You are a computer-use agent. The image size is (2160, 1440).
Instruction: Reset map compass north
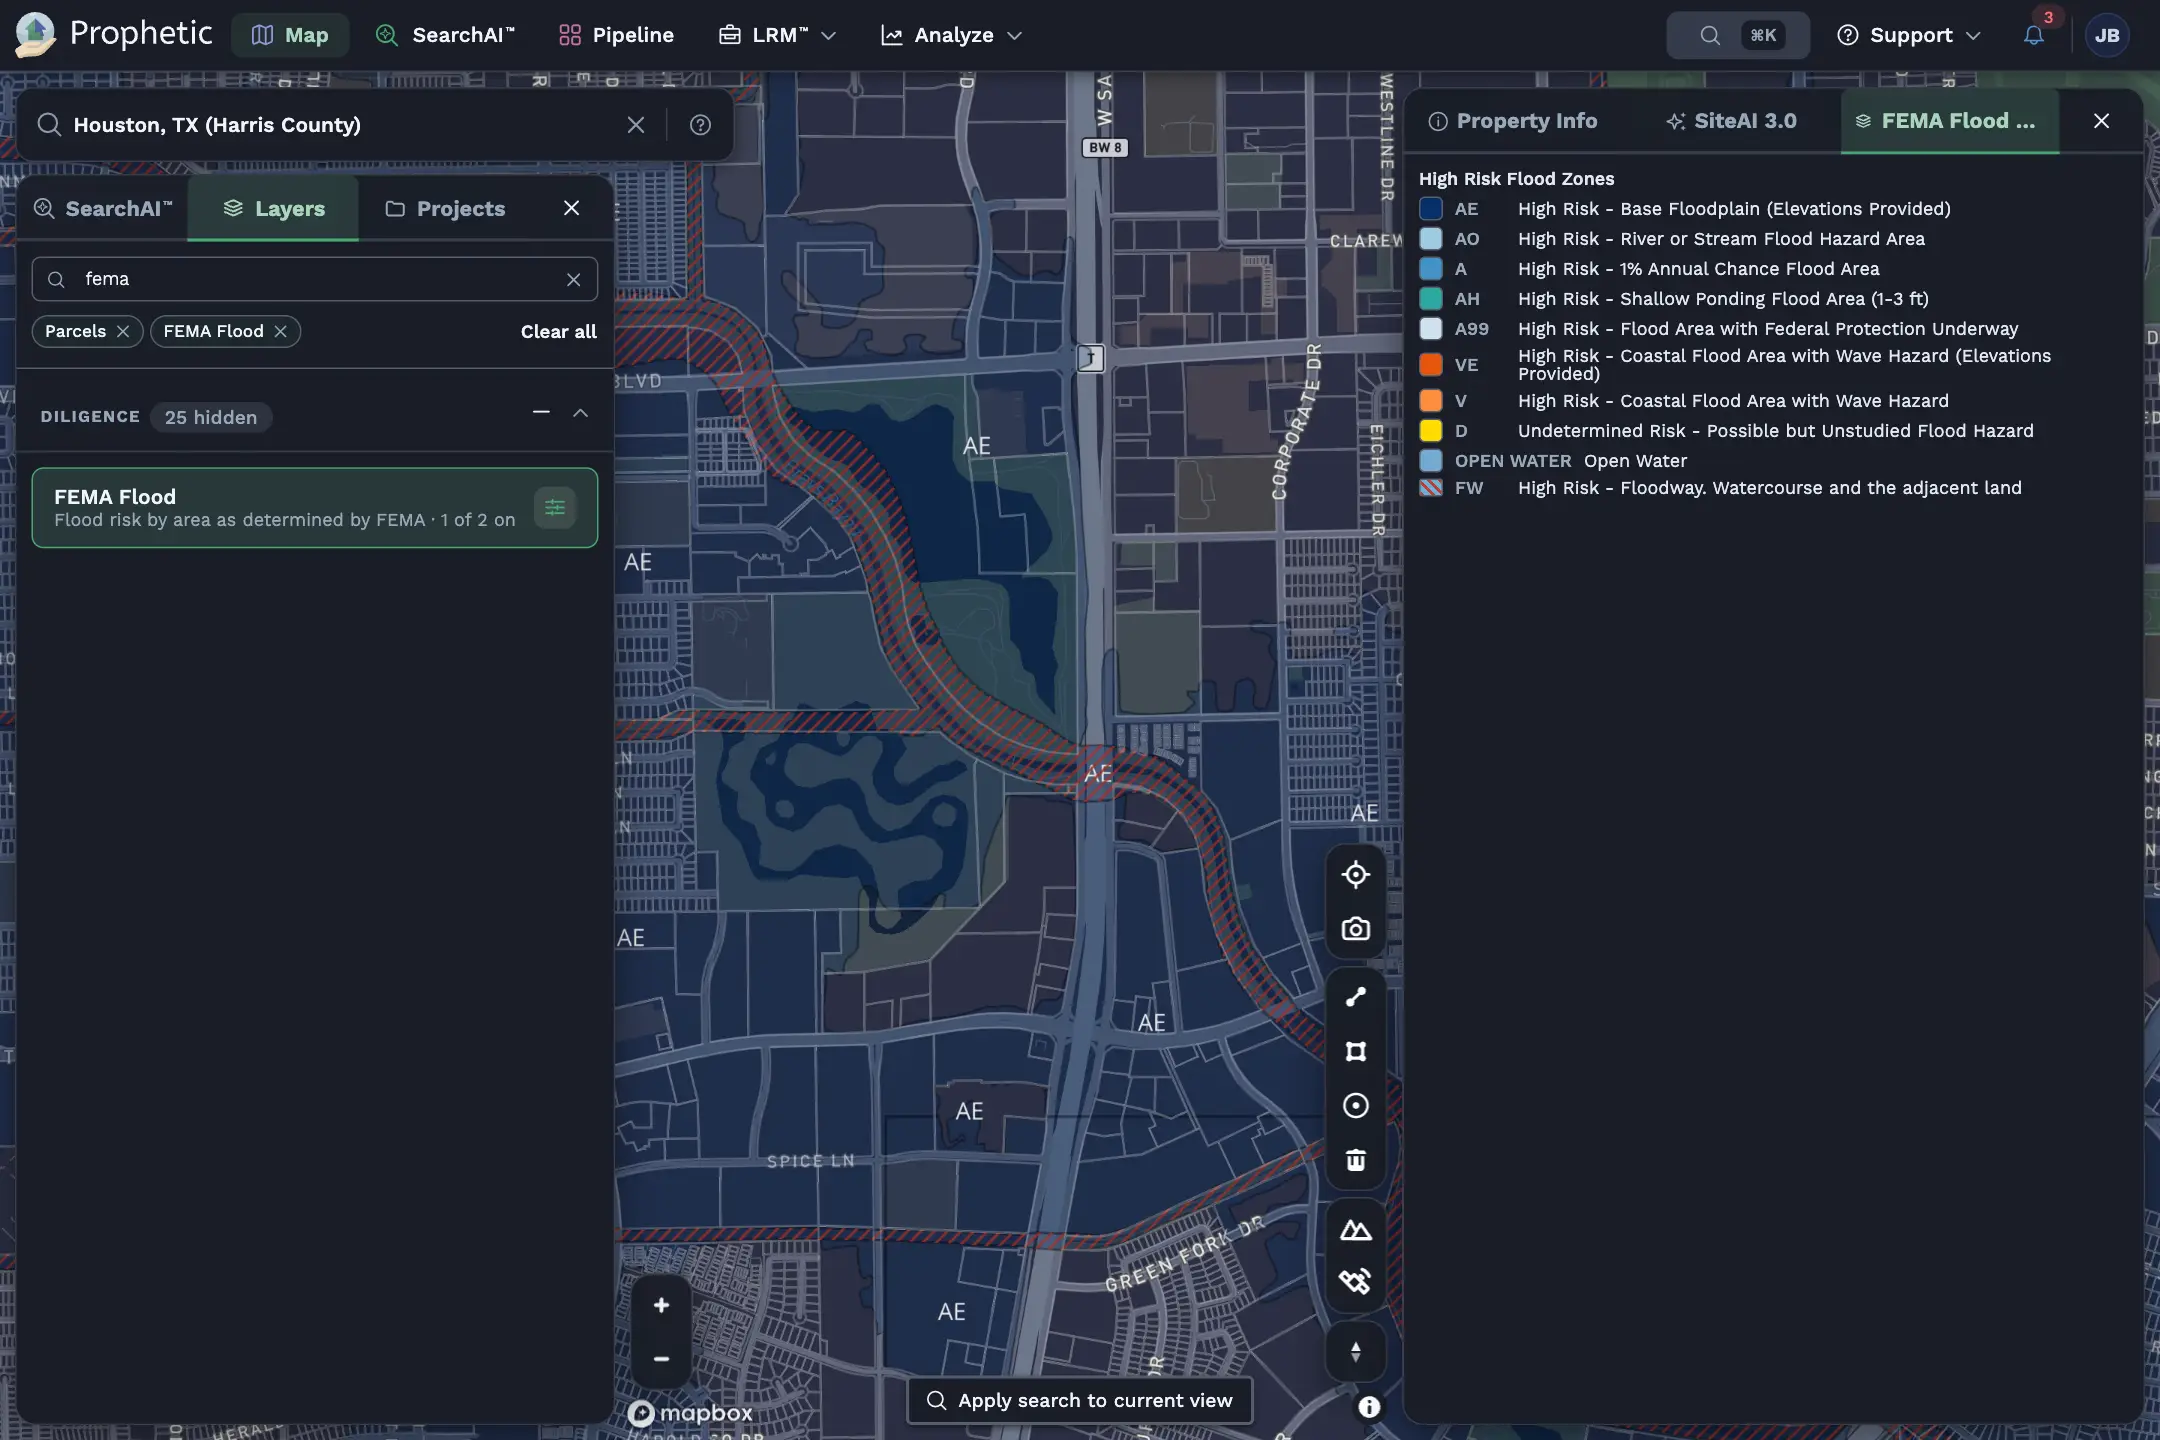[1355, 1352]
